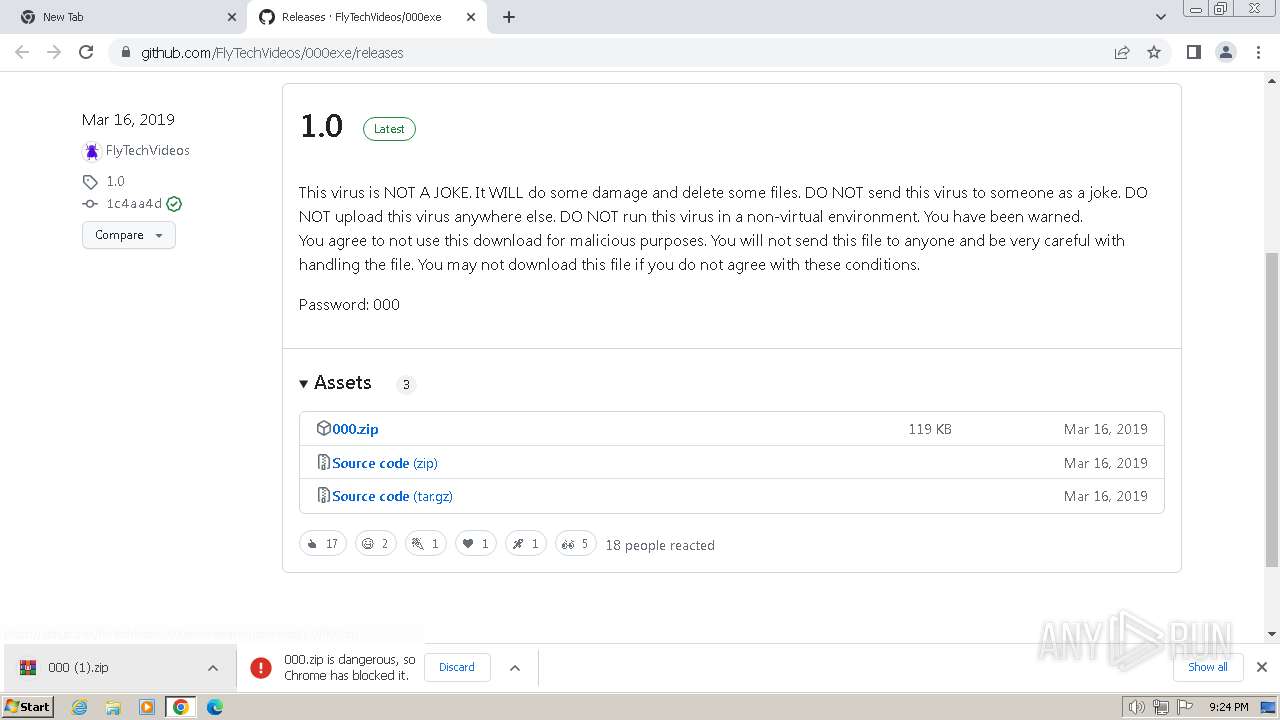Click the red dangerous download warning icon
The height and width of the screenshot is (720, 1280).
pos(261,668)
